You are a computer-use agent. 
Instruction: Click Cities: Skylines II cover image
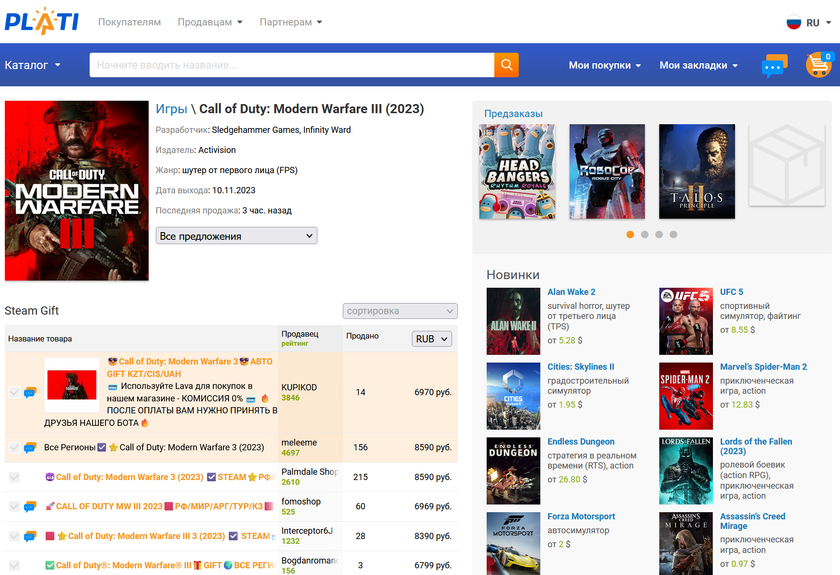[513, 396]
